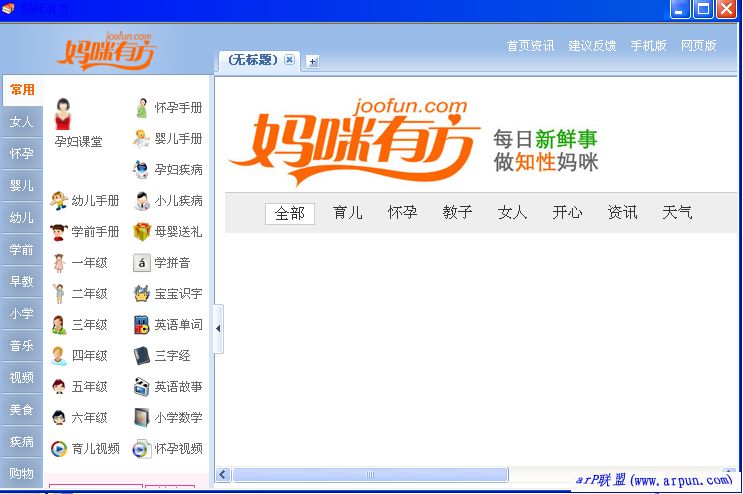Viewport: 743px width, 494px height.
Task: Open the 宝宝识字 icon
Action: tap(142, 294)
